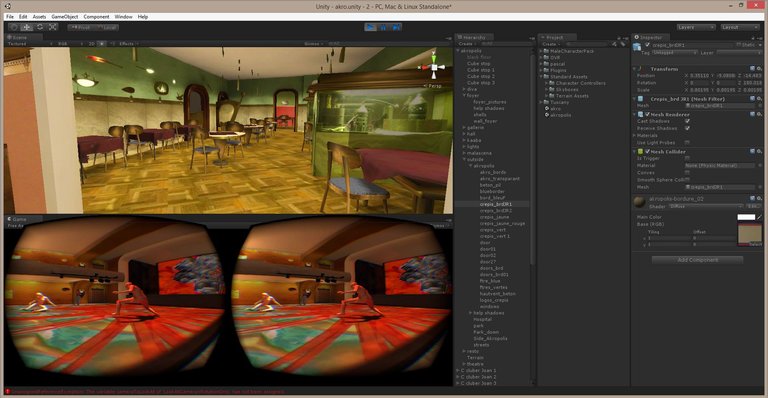The image size is (768, 398).
Task: Toggle the Mesh Renderer enabled checkbox
Action: tap(647, 115)
